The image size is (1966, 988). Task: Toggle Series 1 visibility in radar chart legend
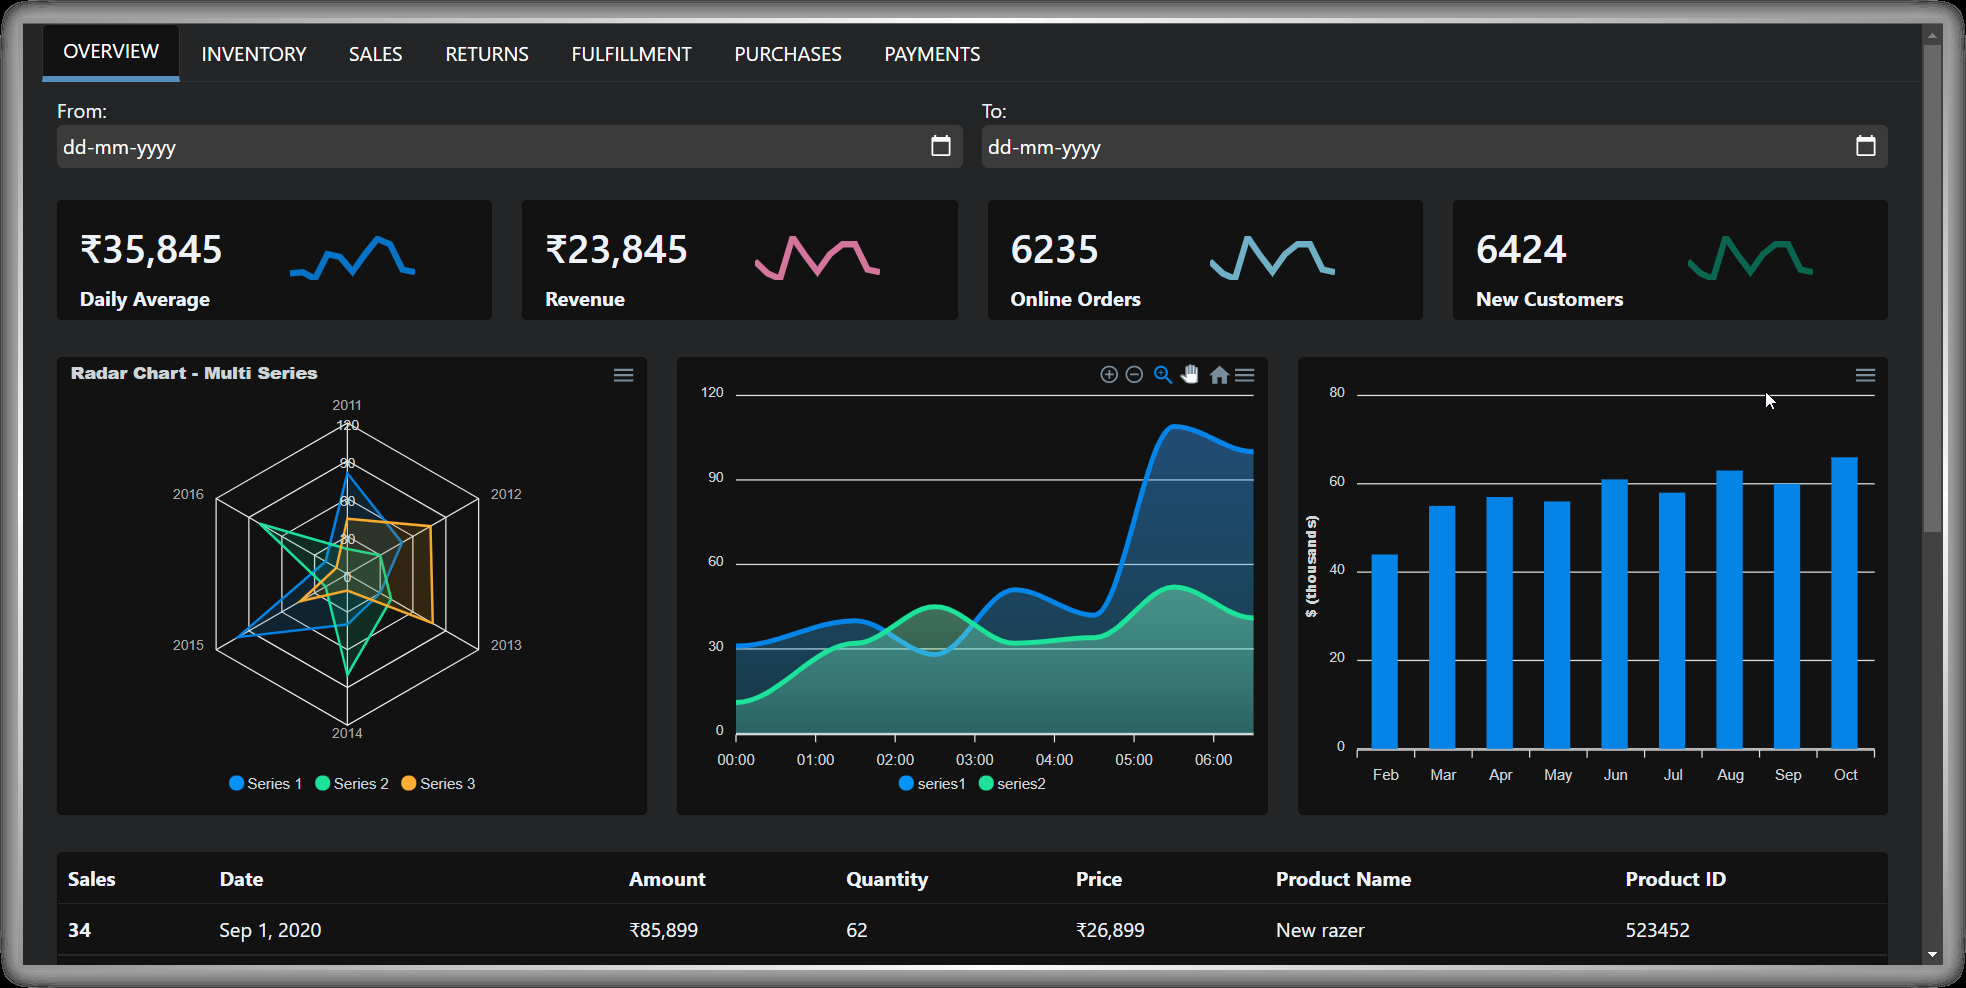[x=264, y=783]
